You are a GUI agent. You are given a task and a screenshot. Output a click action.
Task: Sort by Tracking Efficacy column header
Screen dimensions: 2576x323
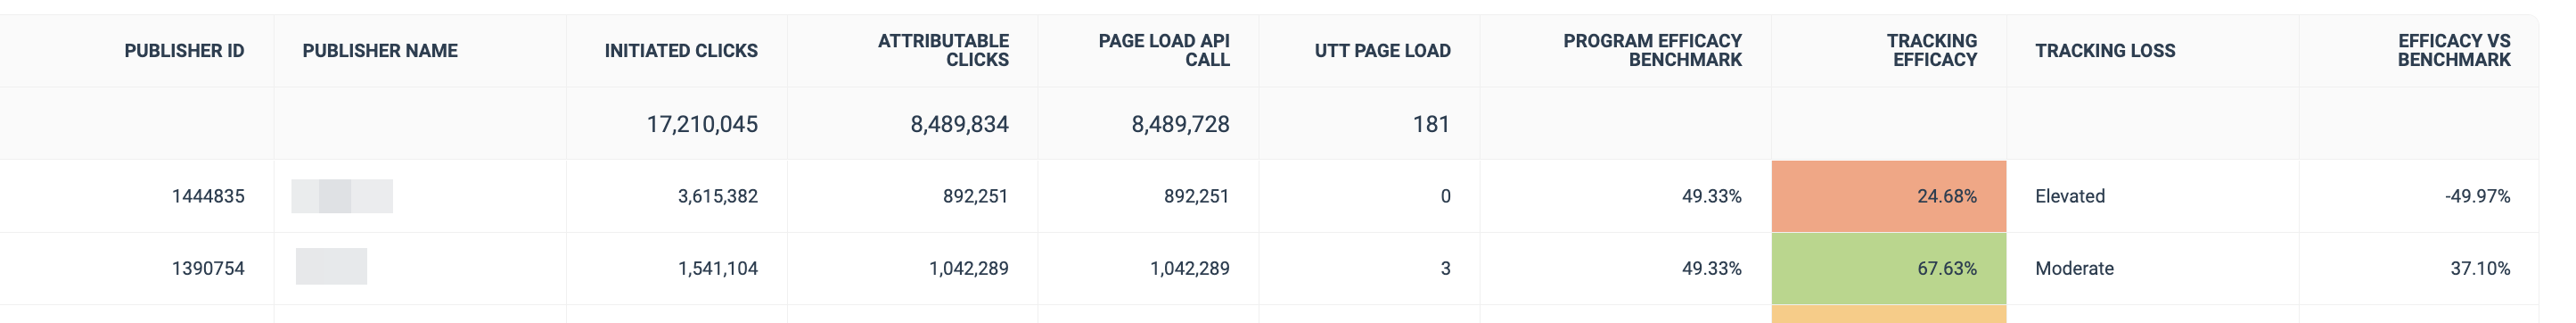(x=1931, y=50)
